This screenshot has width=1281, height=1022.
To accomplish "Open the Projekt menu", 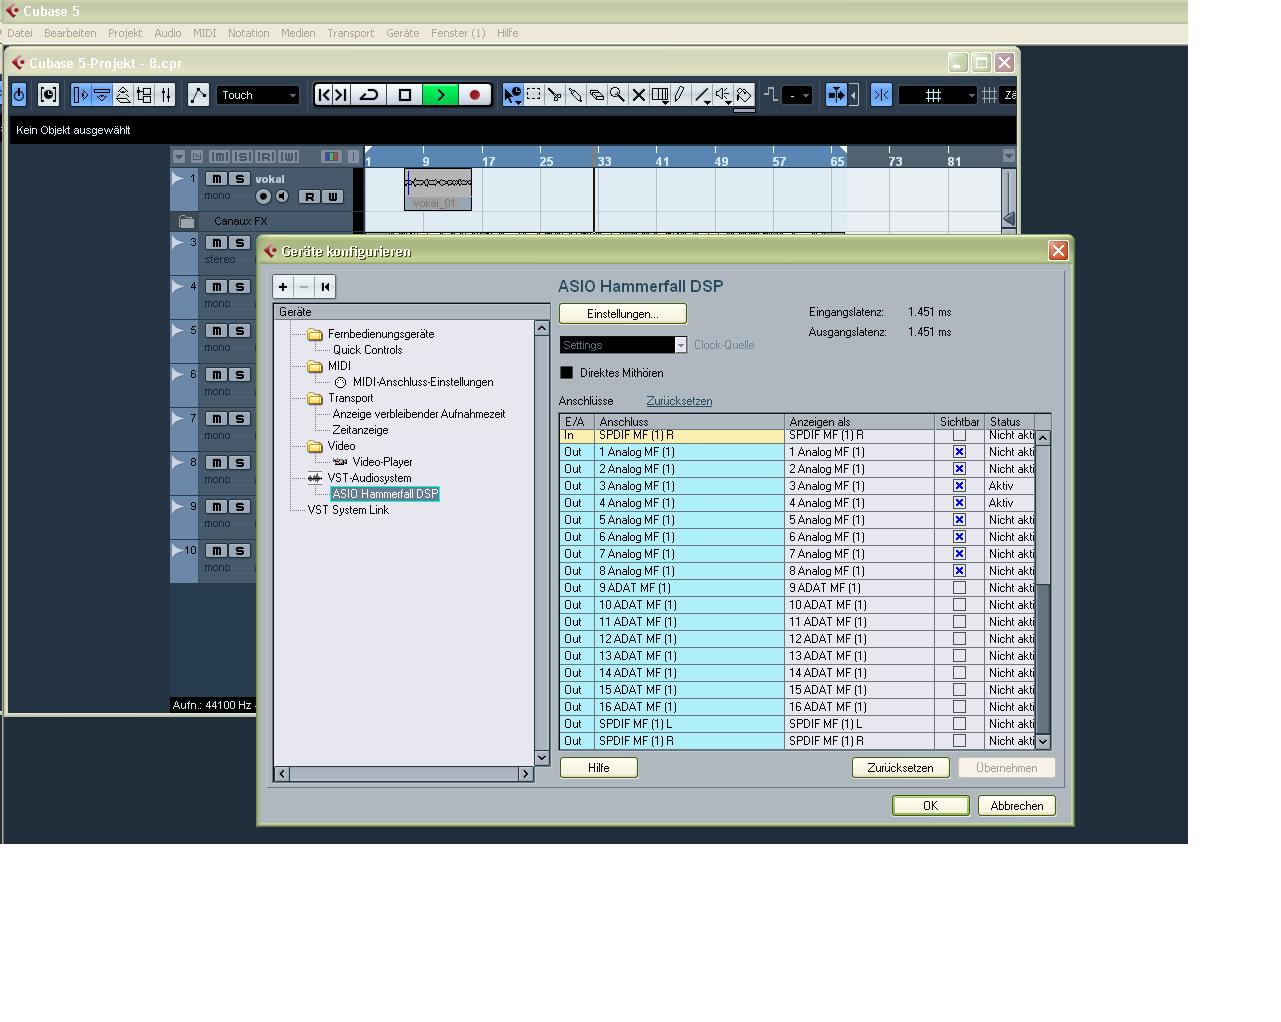I will [x=125, y=33].
